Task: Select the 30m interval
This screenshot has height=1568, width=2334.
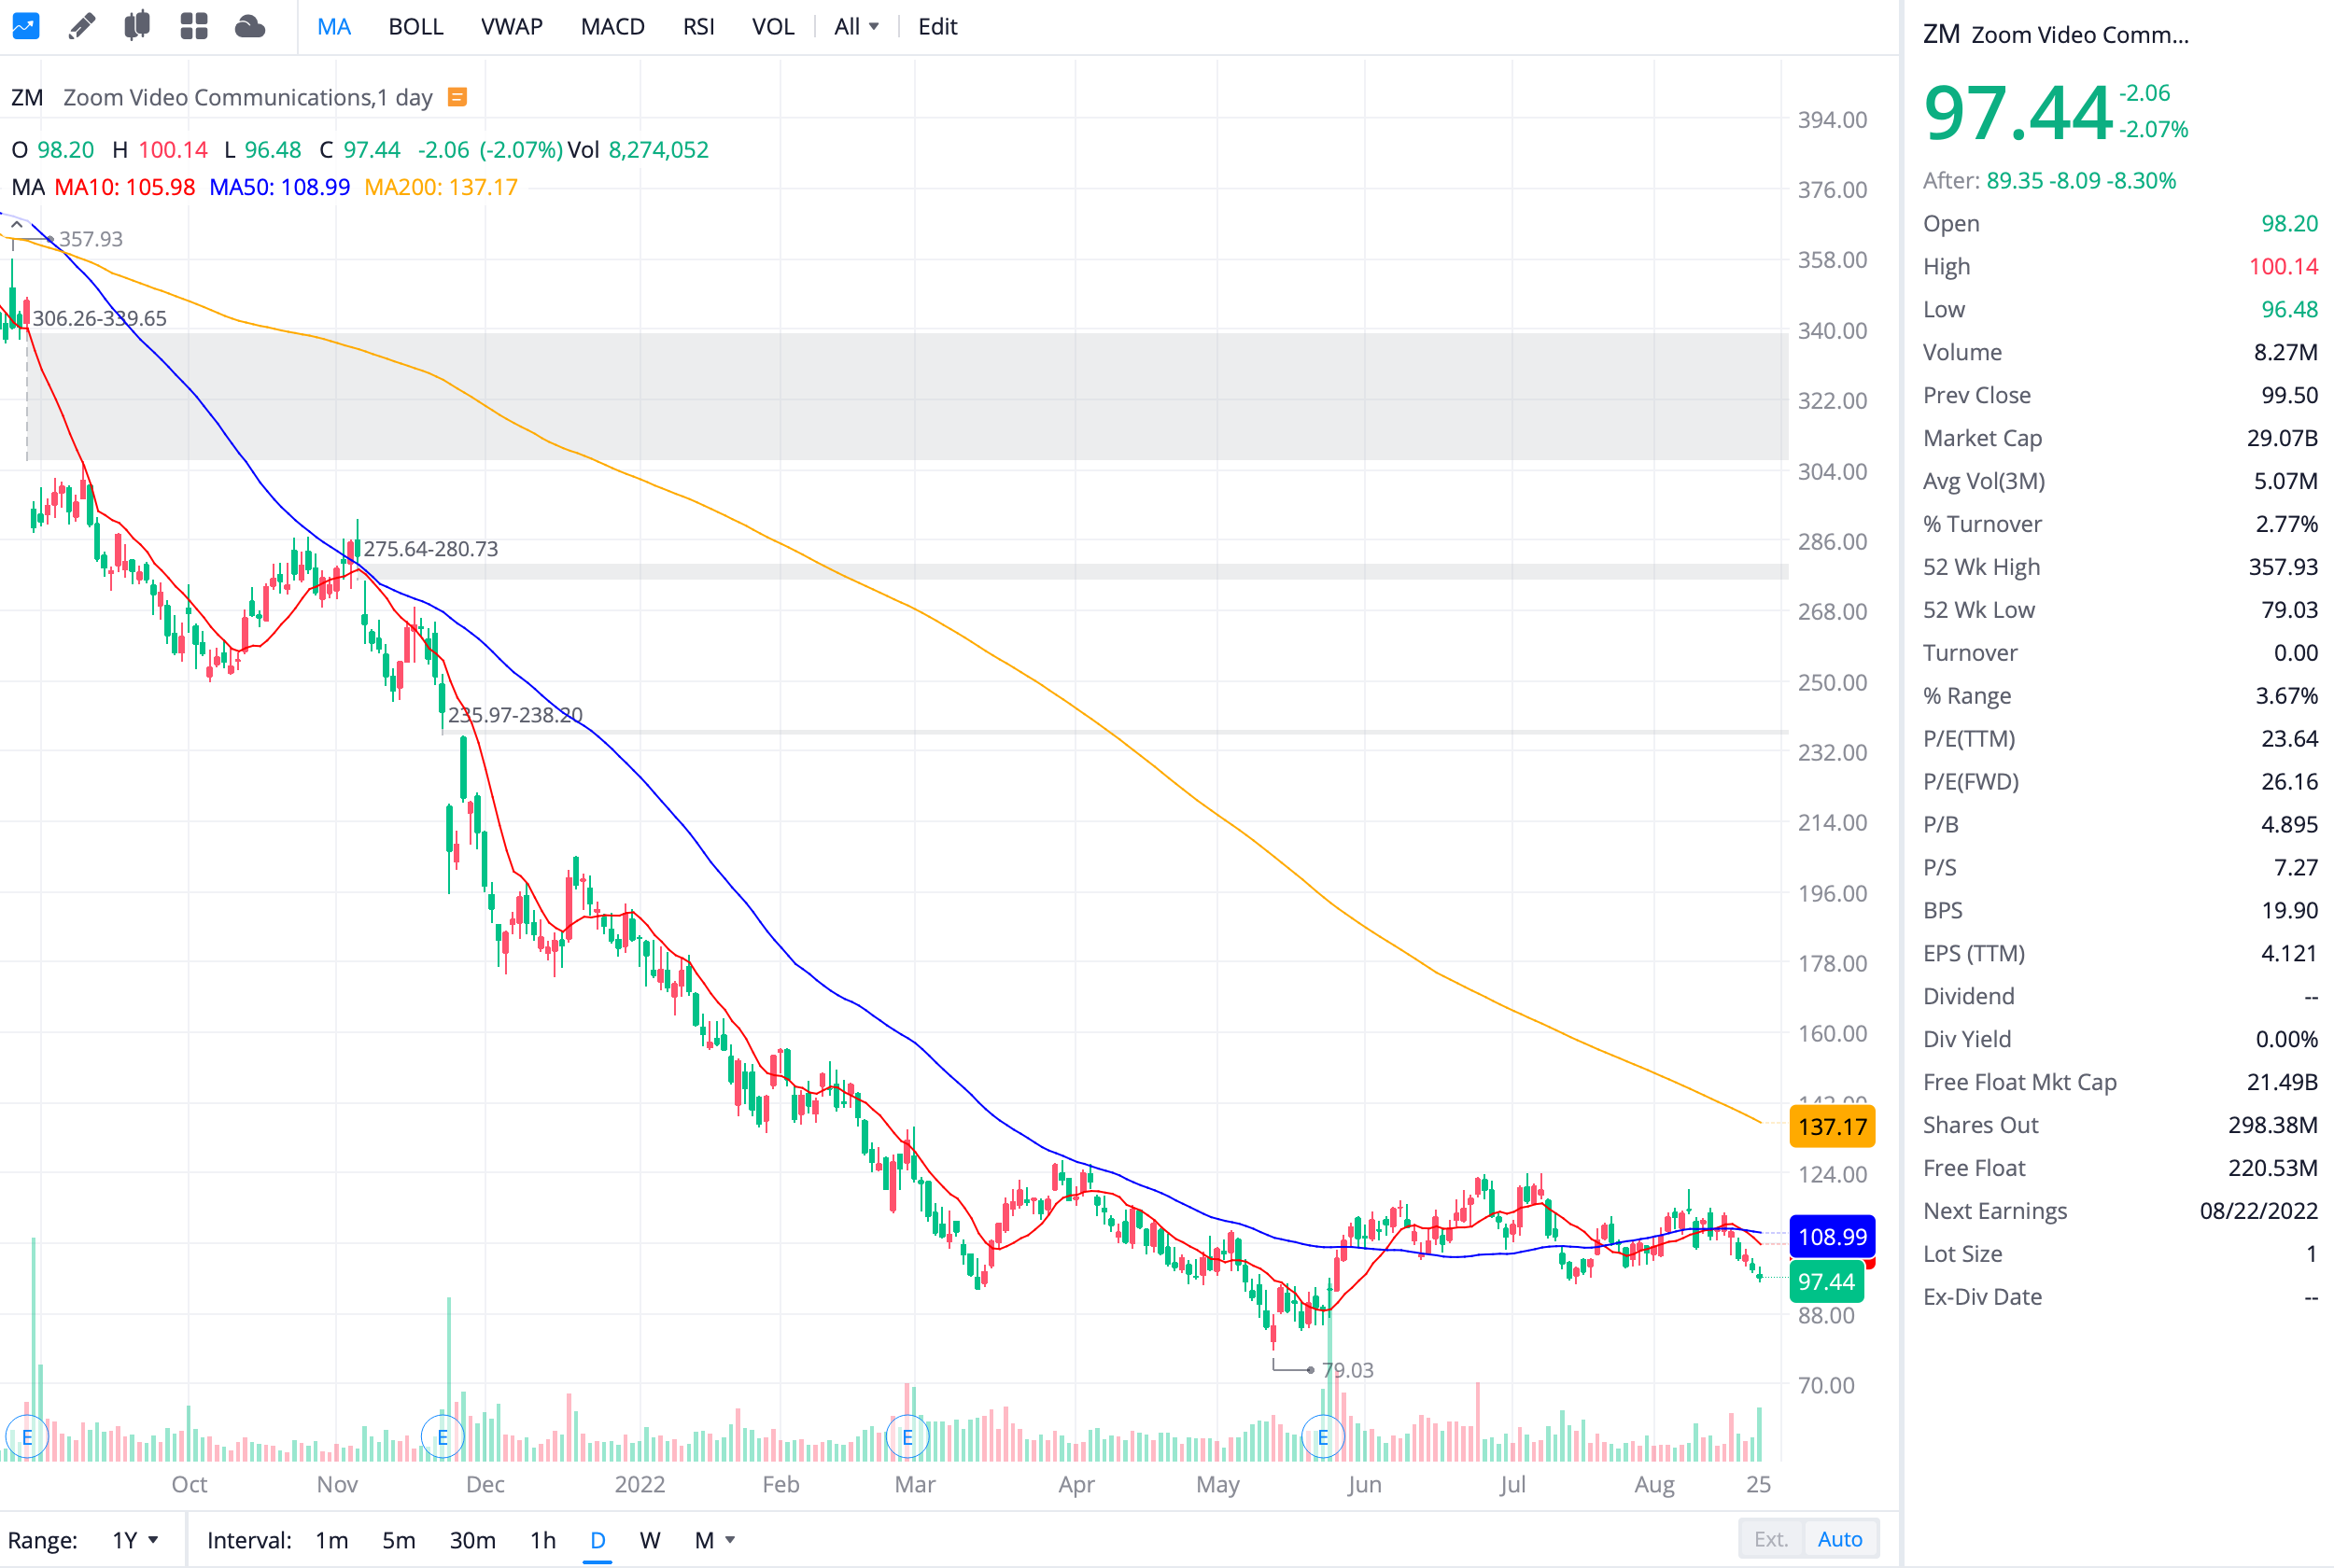Action: (x=472, y=1540)
